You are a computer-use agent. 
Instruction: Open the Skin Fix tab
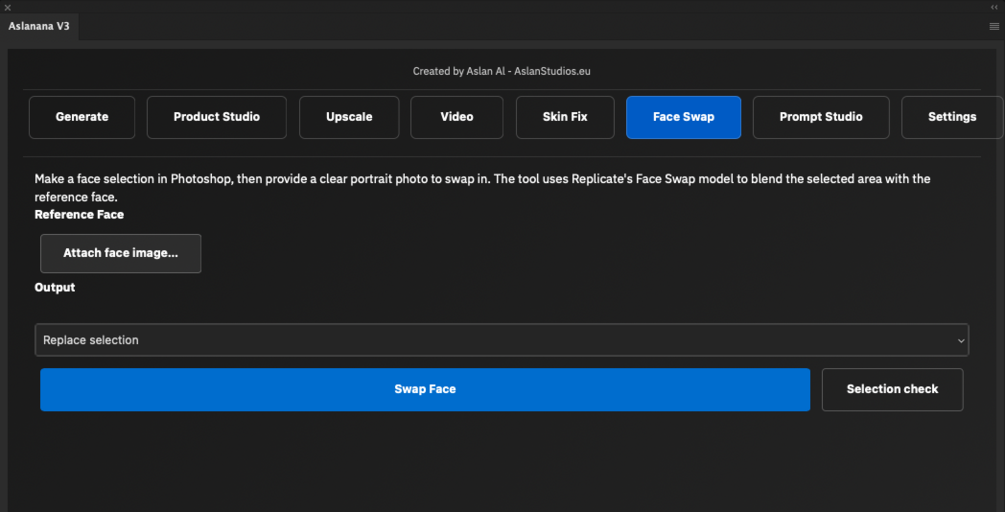(x=565, y=117)
